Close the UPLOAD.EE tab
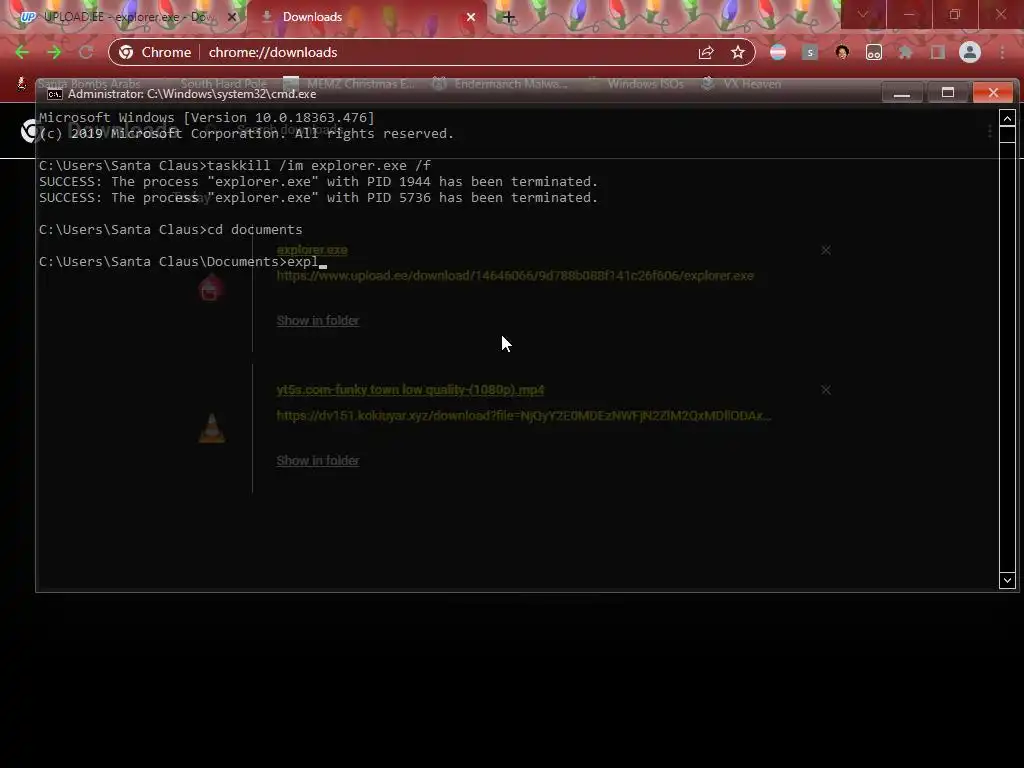This screenshot has height=768, width=1024. (232, 17)
